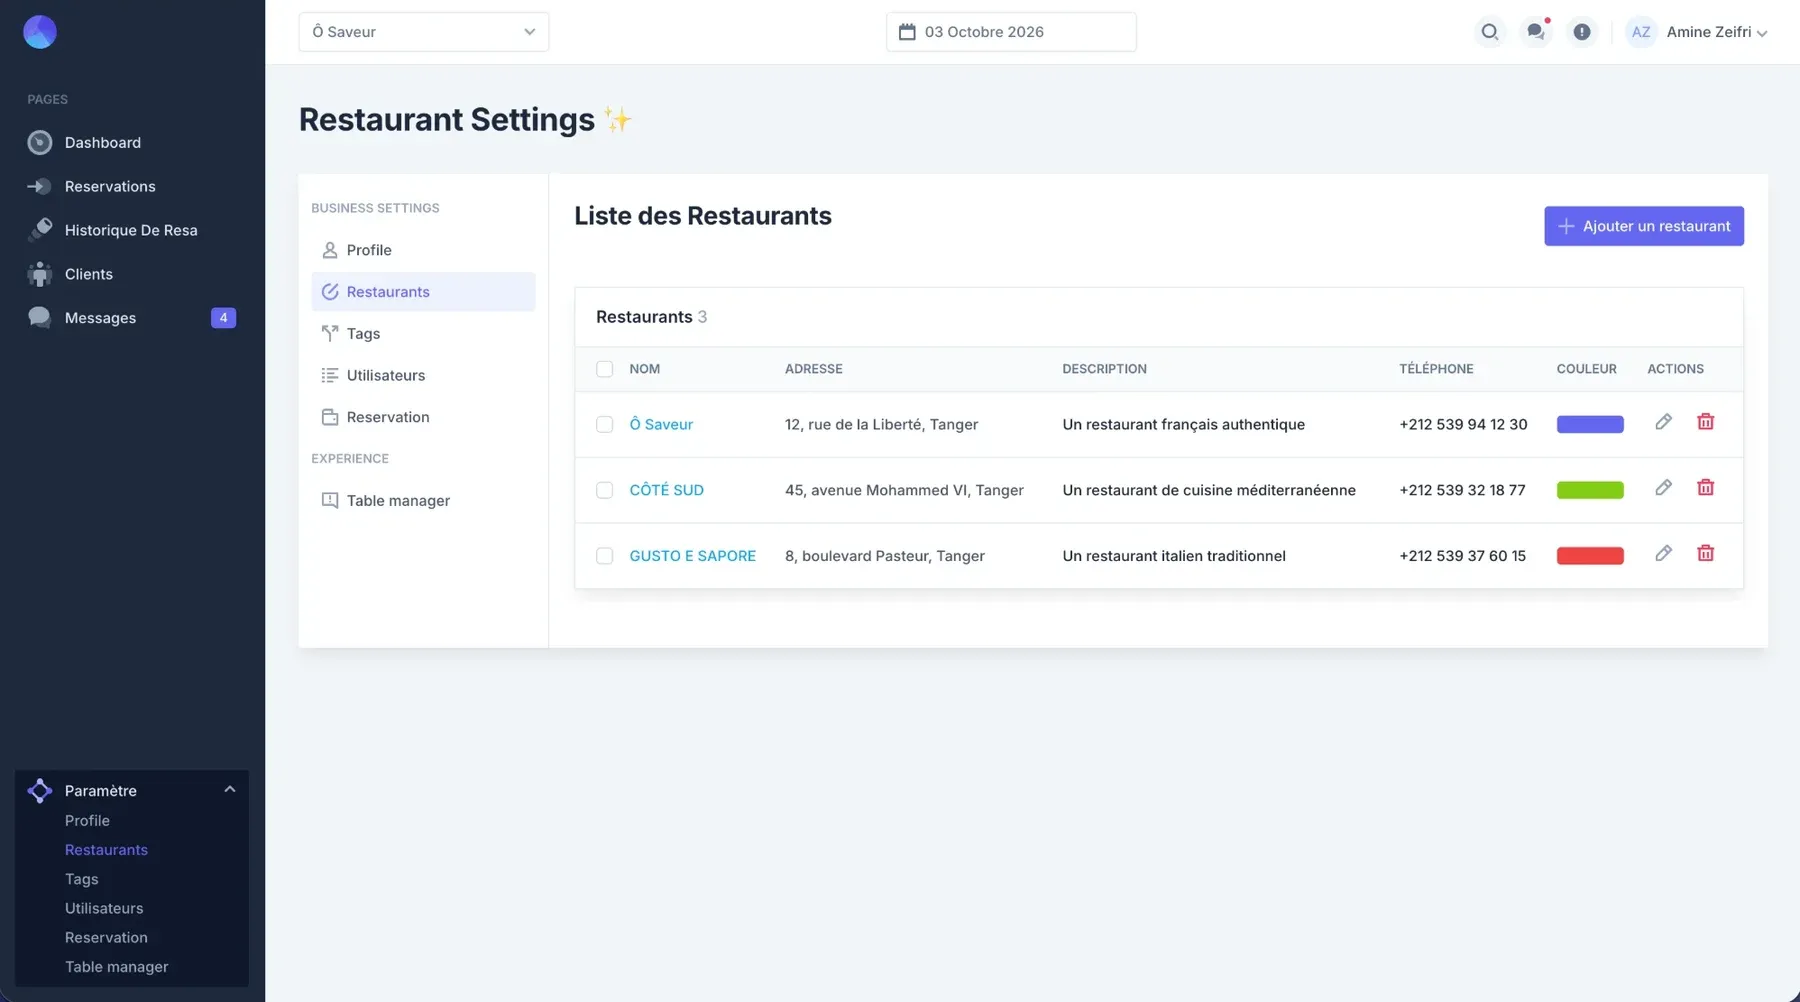Edit the CÔTÉ SUD restaurant pencil icon
1800x1002 pixels.
[1663, 488]
